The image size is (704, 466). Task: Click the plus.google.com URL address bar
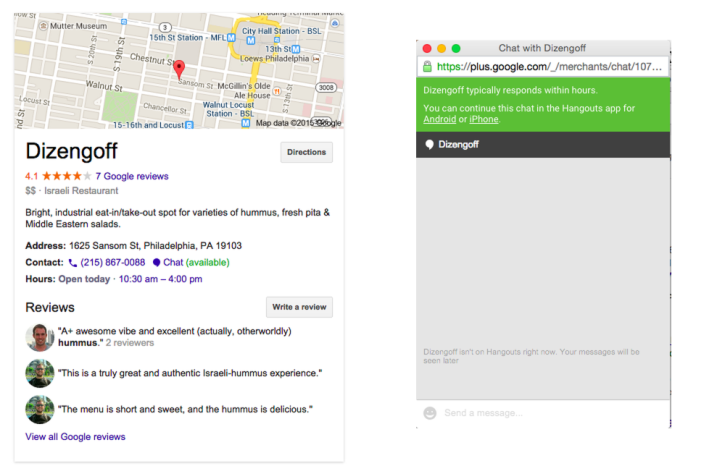point(550,67)
